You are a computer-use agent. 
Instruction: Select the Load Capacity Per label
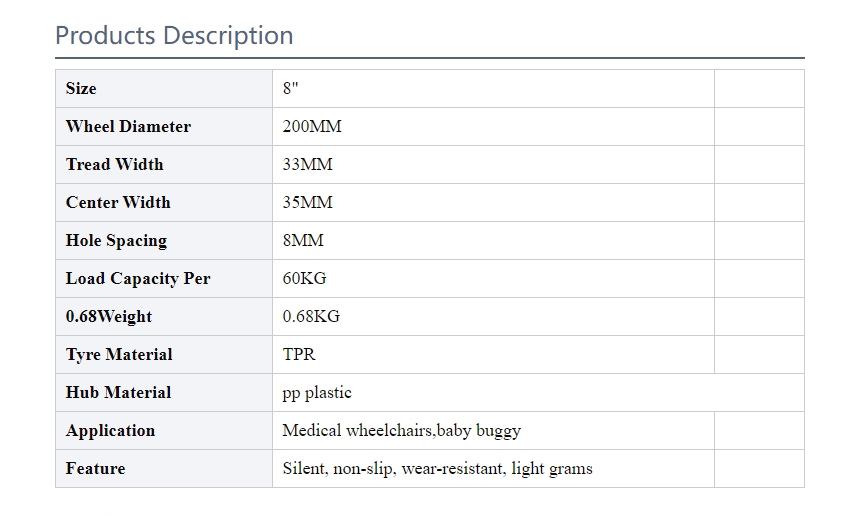pyautogui.click(x=138, y=279)
